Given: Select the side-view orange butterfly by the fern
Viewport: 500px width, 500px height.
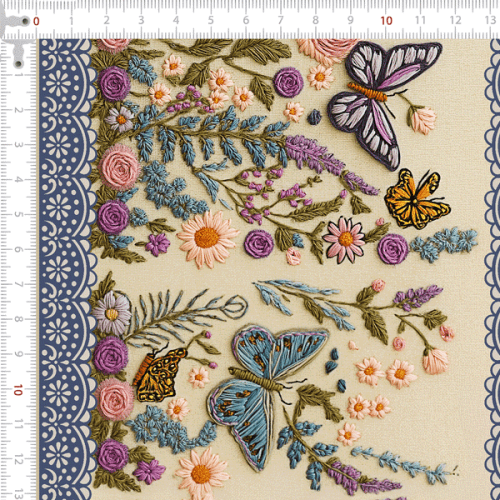Looking at the screenshot, I should tap(159, 373).
